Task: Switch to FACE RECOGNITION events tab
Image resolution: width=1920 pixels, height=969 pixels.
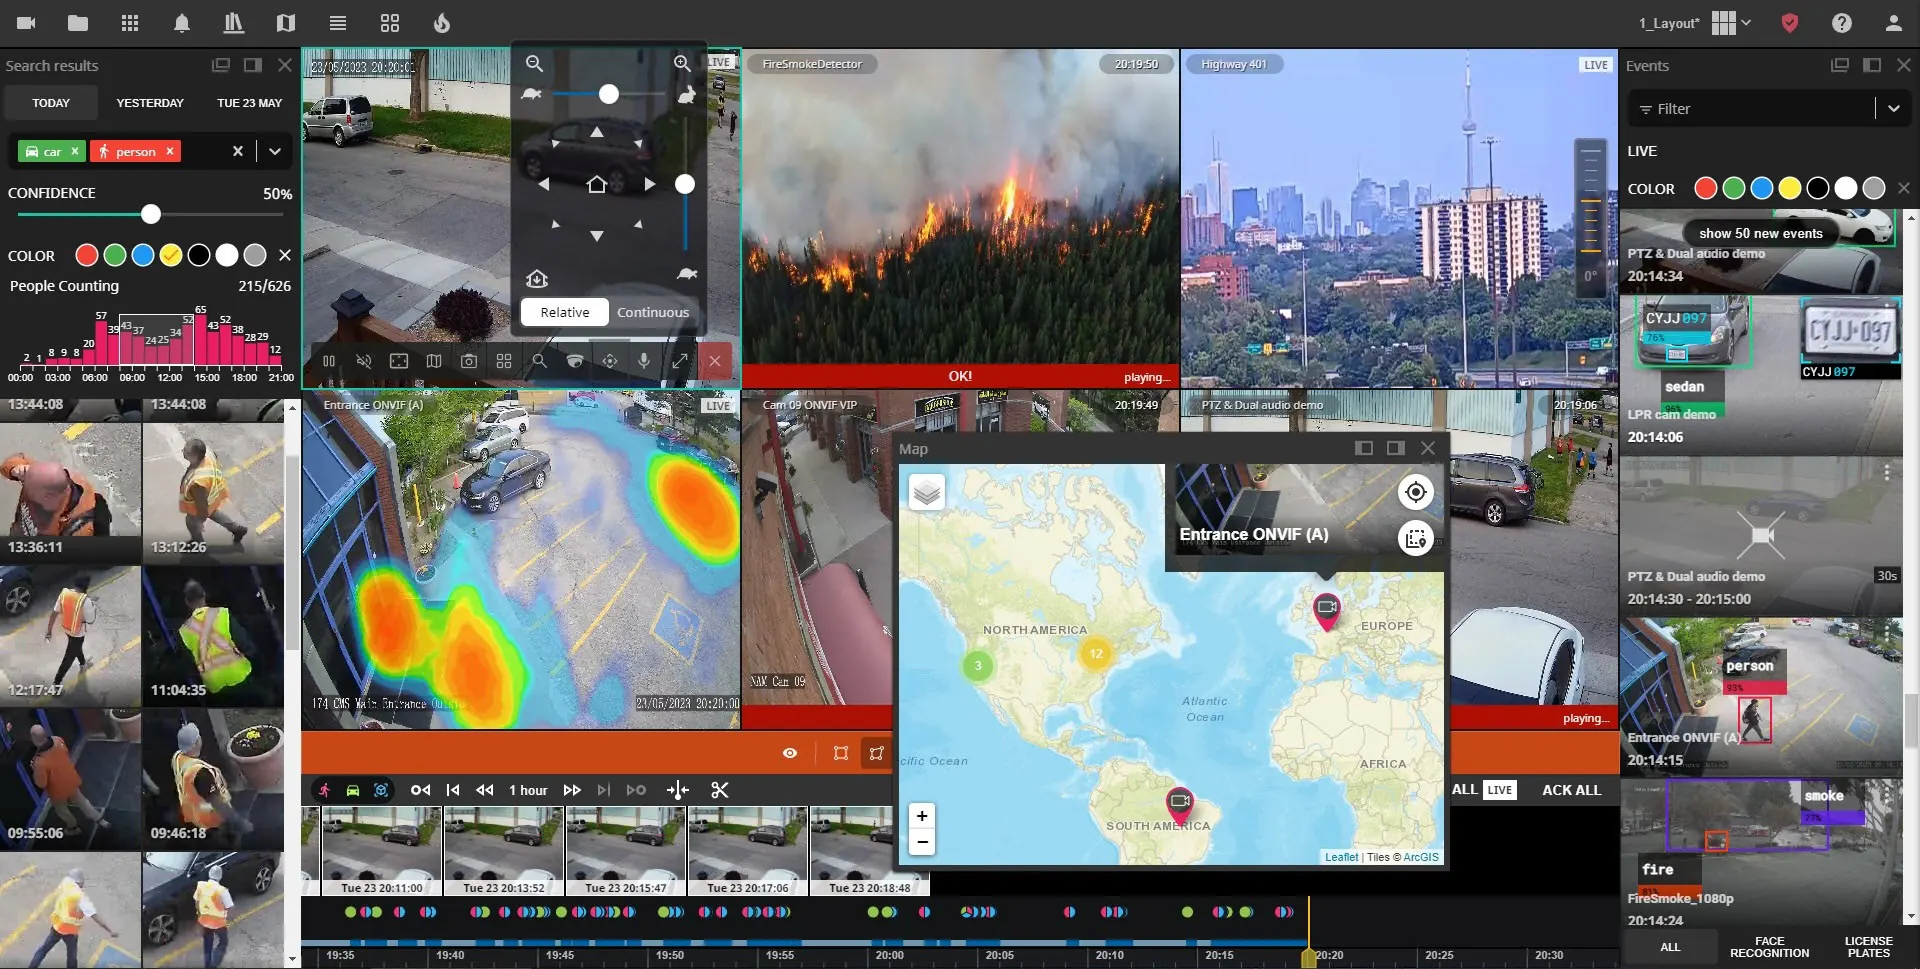Action: [1769, 947]
